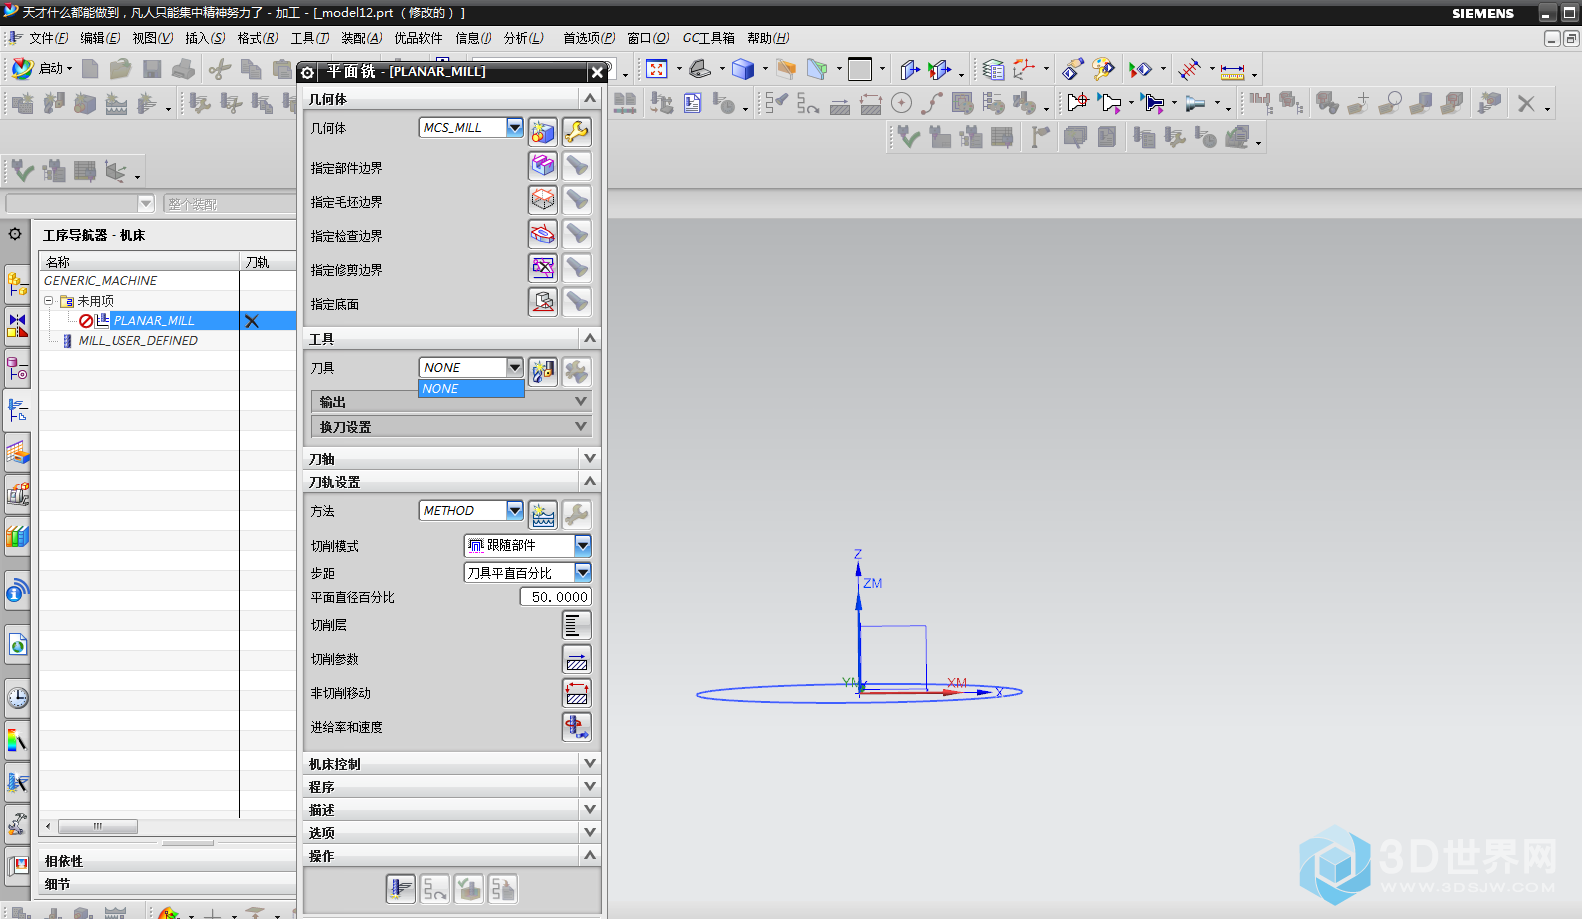Expand the 程序 section
The image size is (1582, 919).
(x=452, y=786)
